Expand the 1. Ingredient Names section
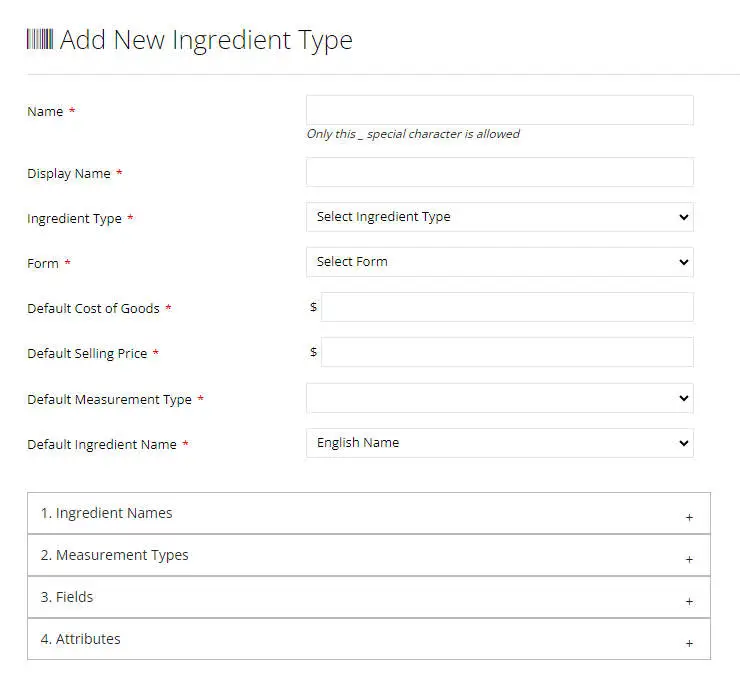Image resolution: width=740 pixels, height=699 pixels. tap(107, 513)
